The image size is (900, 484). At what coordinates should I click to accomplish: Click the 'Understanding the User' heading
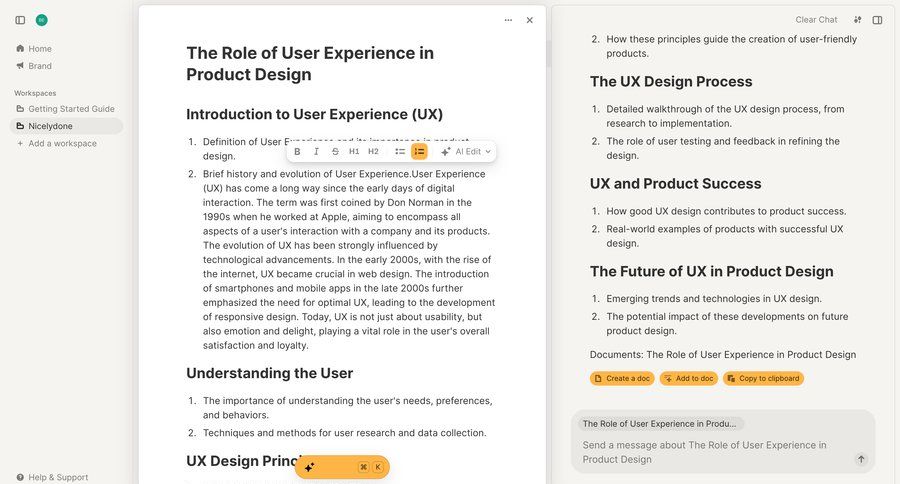pyautogui.click(x=269, y=373)
